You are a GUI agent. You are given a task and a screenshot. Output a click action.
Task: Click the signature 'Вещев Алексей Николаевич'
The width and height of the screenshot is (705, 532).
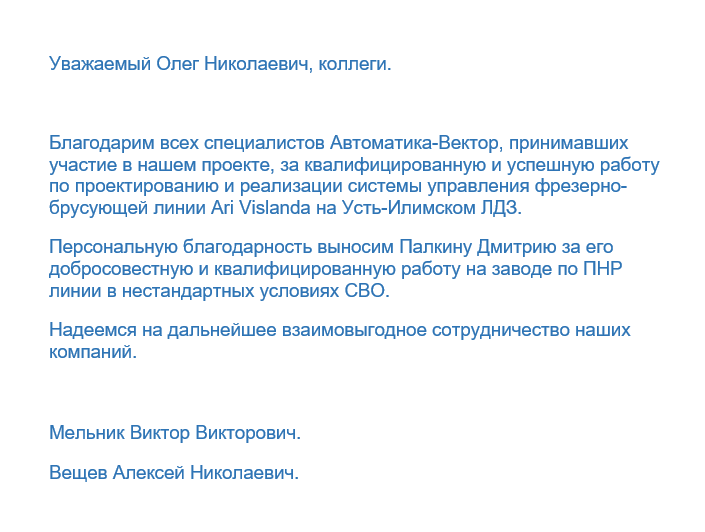pos(172,473)
